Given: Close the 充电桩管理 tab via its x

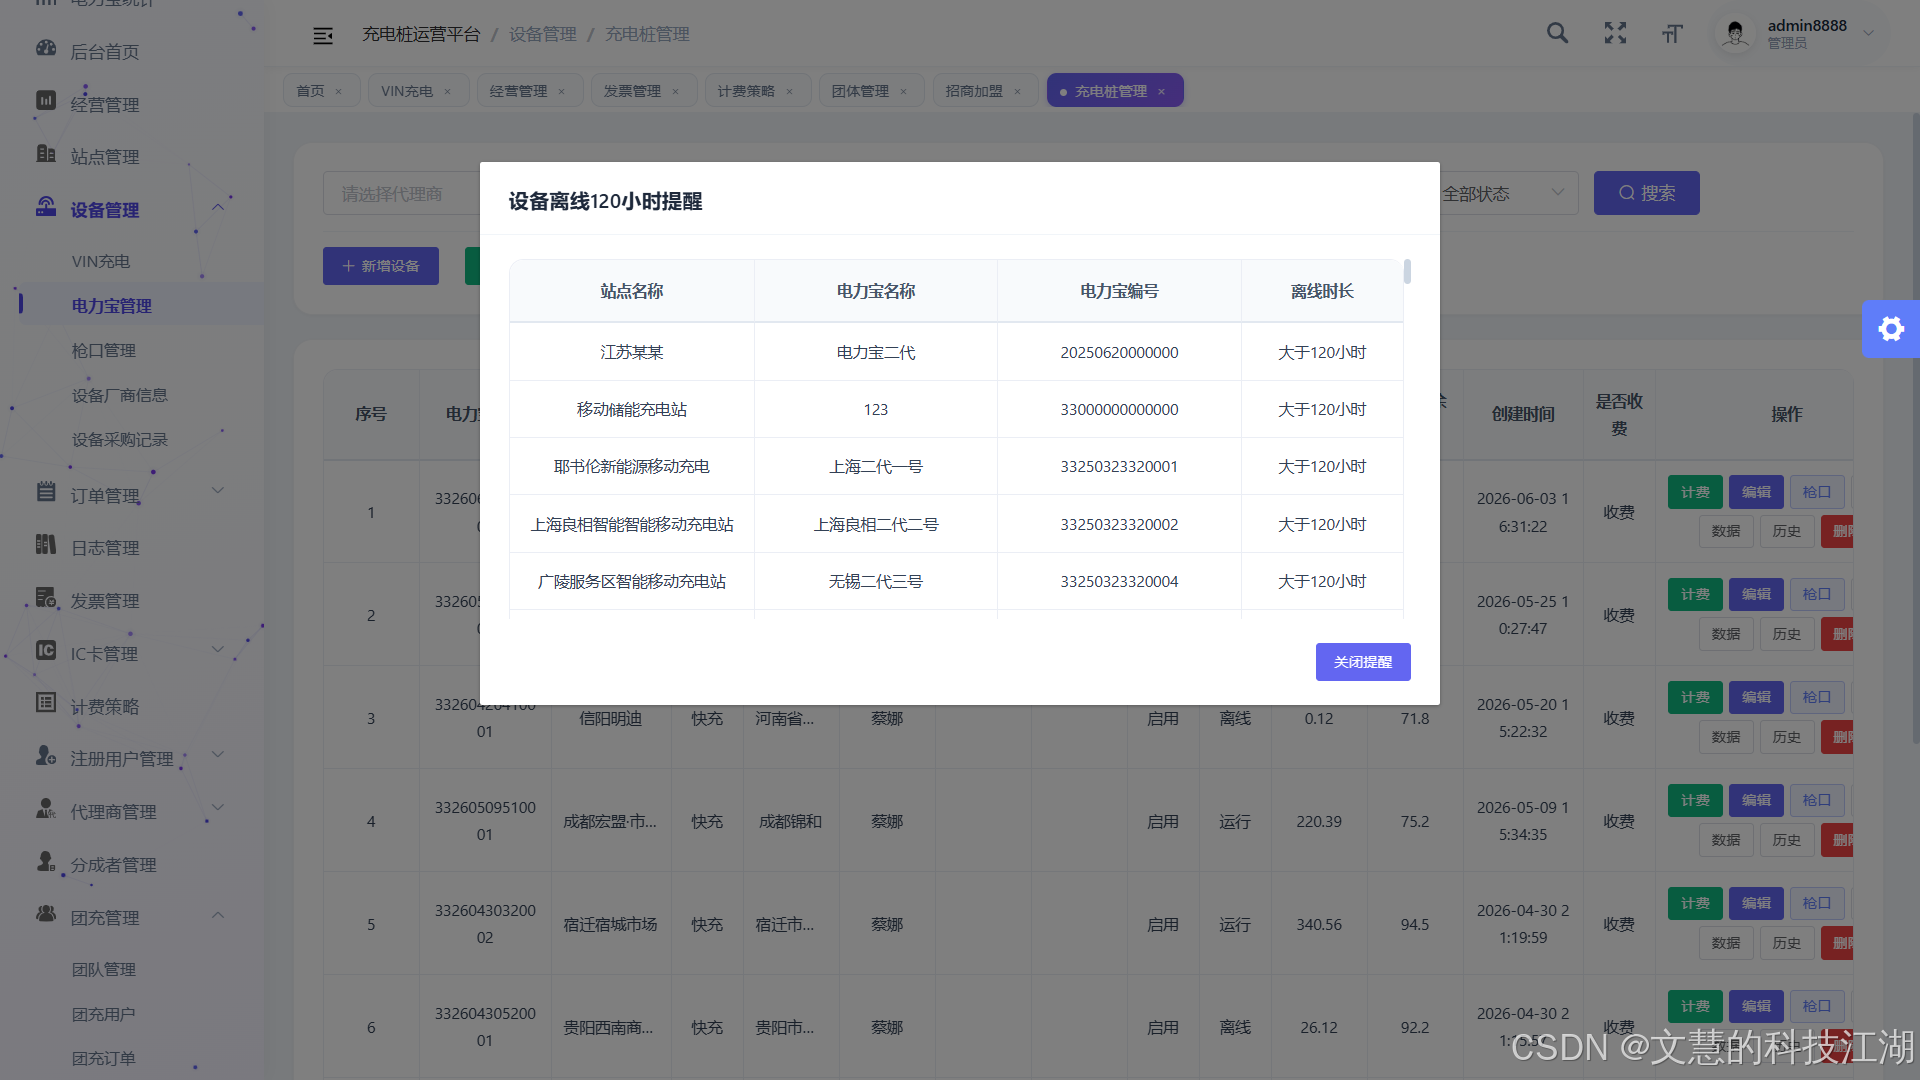Looking at the screenshot, I should tap(1161, 92).
